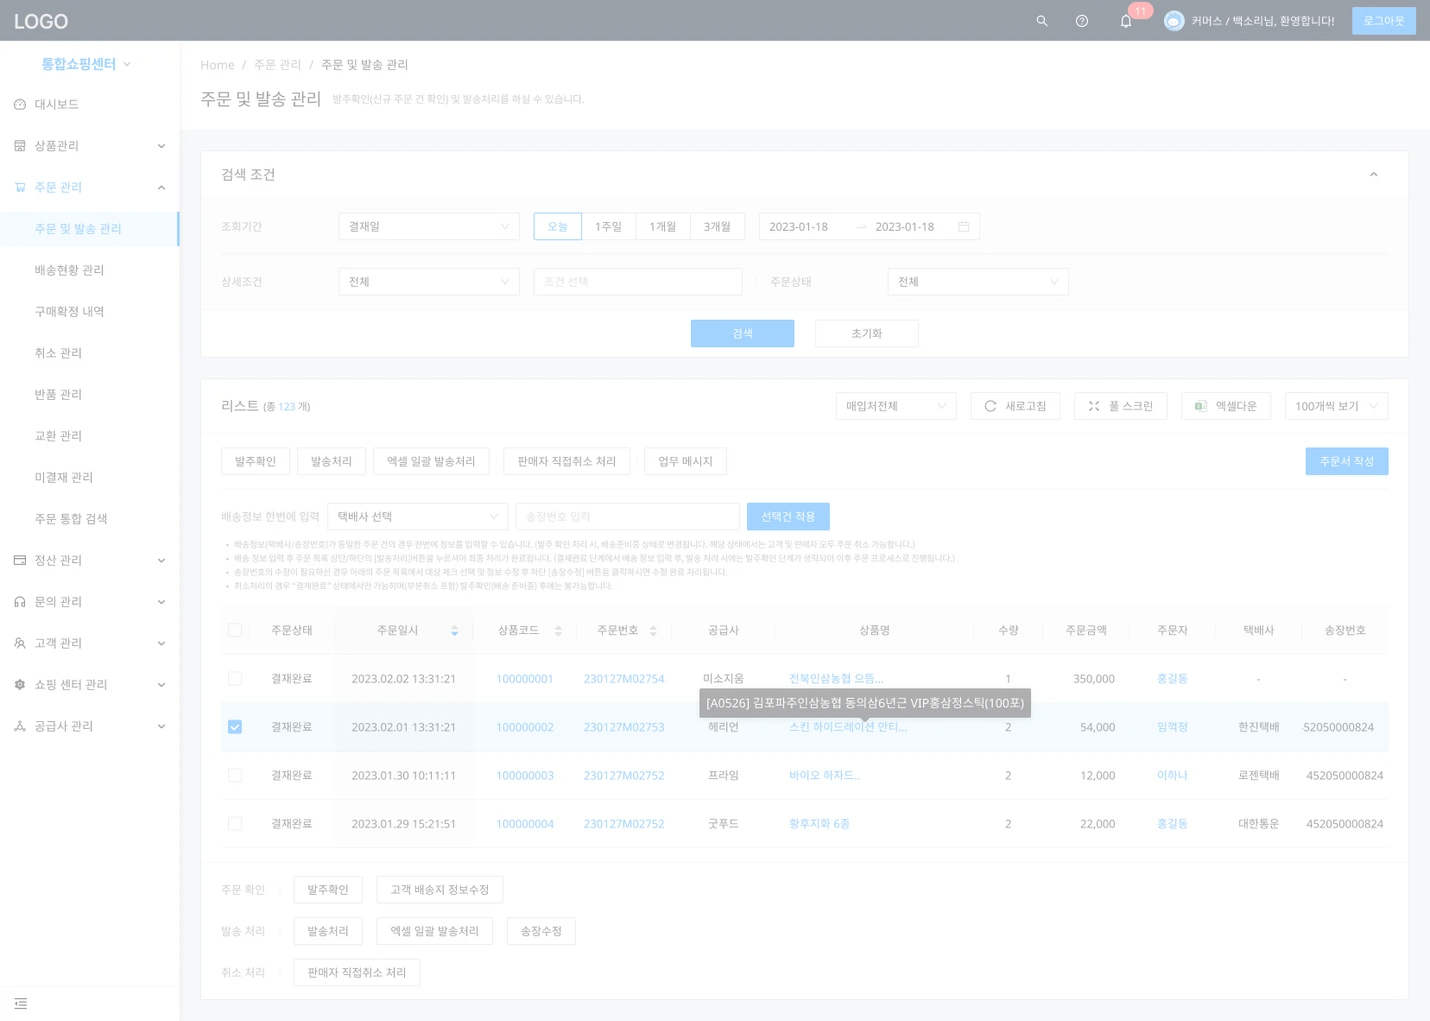Open 100개씩 보기 dropdown
Viewport: 1430px width, 1021px height.
coord(1336,406)
